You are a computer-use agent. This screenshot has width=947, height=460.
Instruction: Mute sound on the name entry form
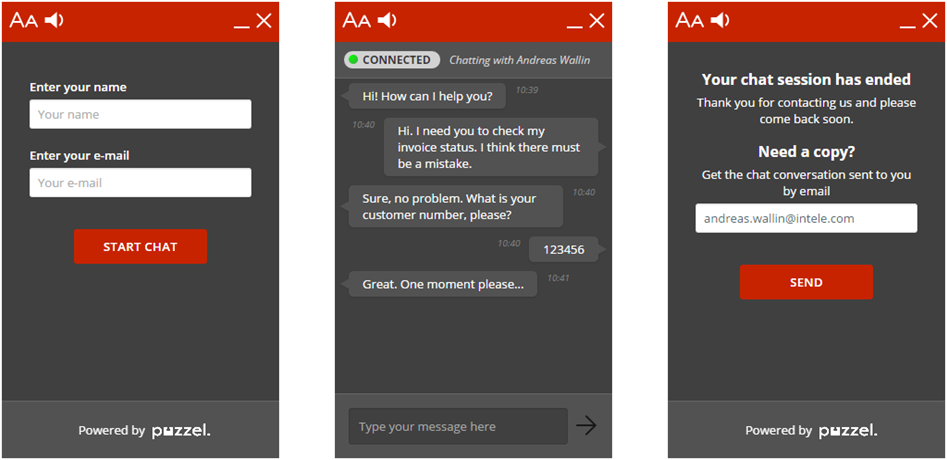(x=54, y=20)
